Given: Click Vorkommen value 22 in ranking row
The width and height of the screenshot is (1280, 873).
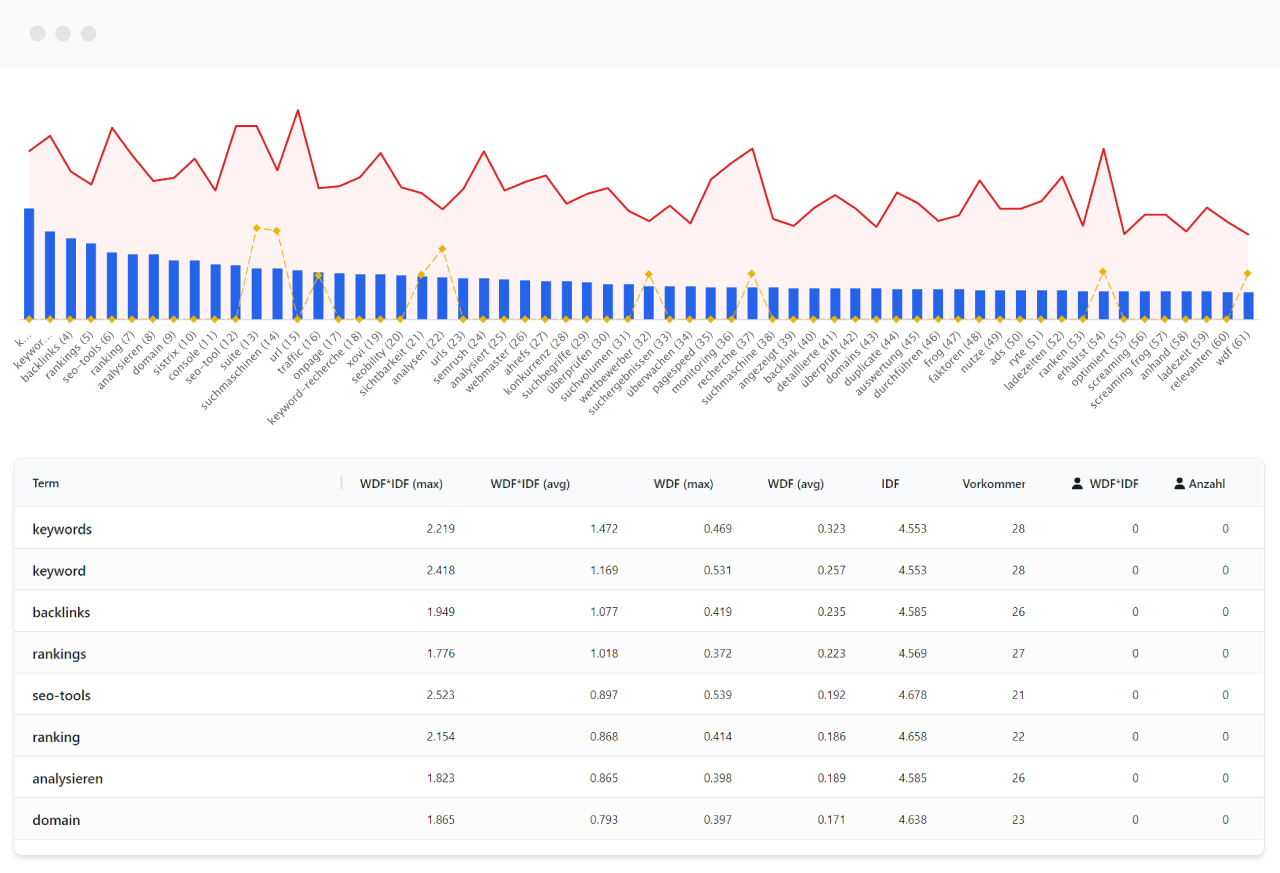Looking at the screenshot, I should pyautogui.click(x=1018, y=737).
